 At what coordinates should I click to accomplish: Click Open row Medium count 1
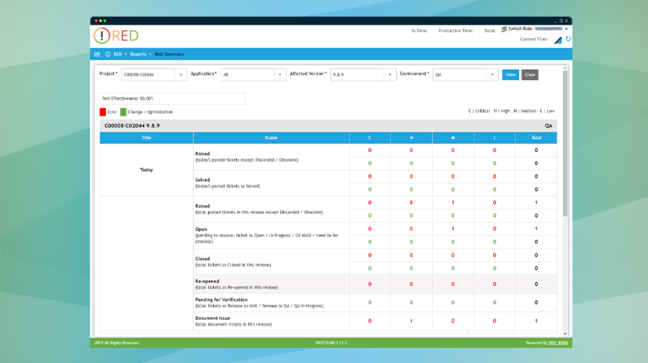pyautogui.click(x=453, y=229)
